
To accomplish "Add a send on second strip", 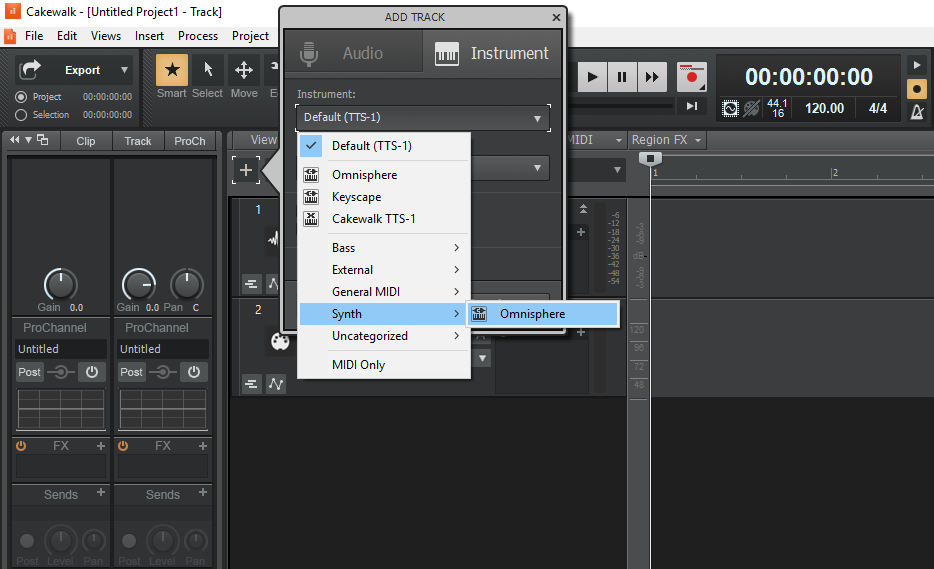I will point(203,492).
